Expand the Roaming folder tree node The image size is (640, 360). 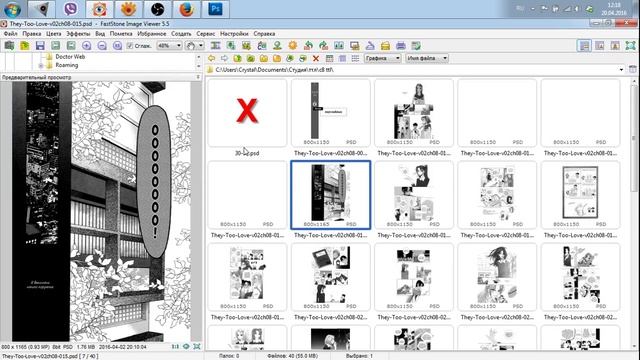tap(40, 65)
